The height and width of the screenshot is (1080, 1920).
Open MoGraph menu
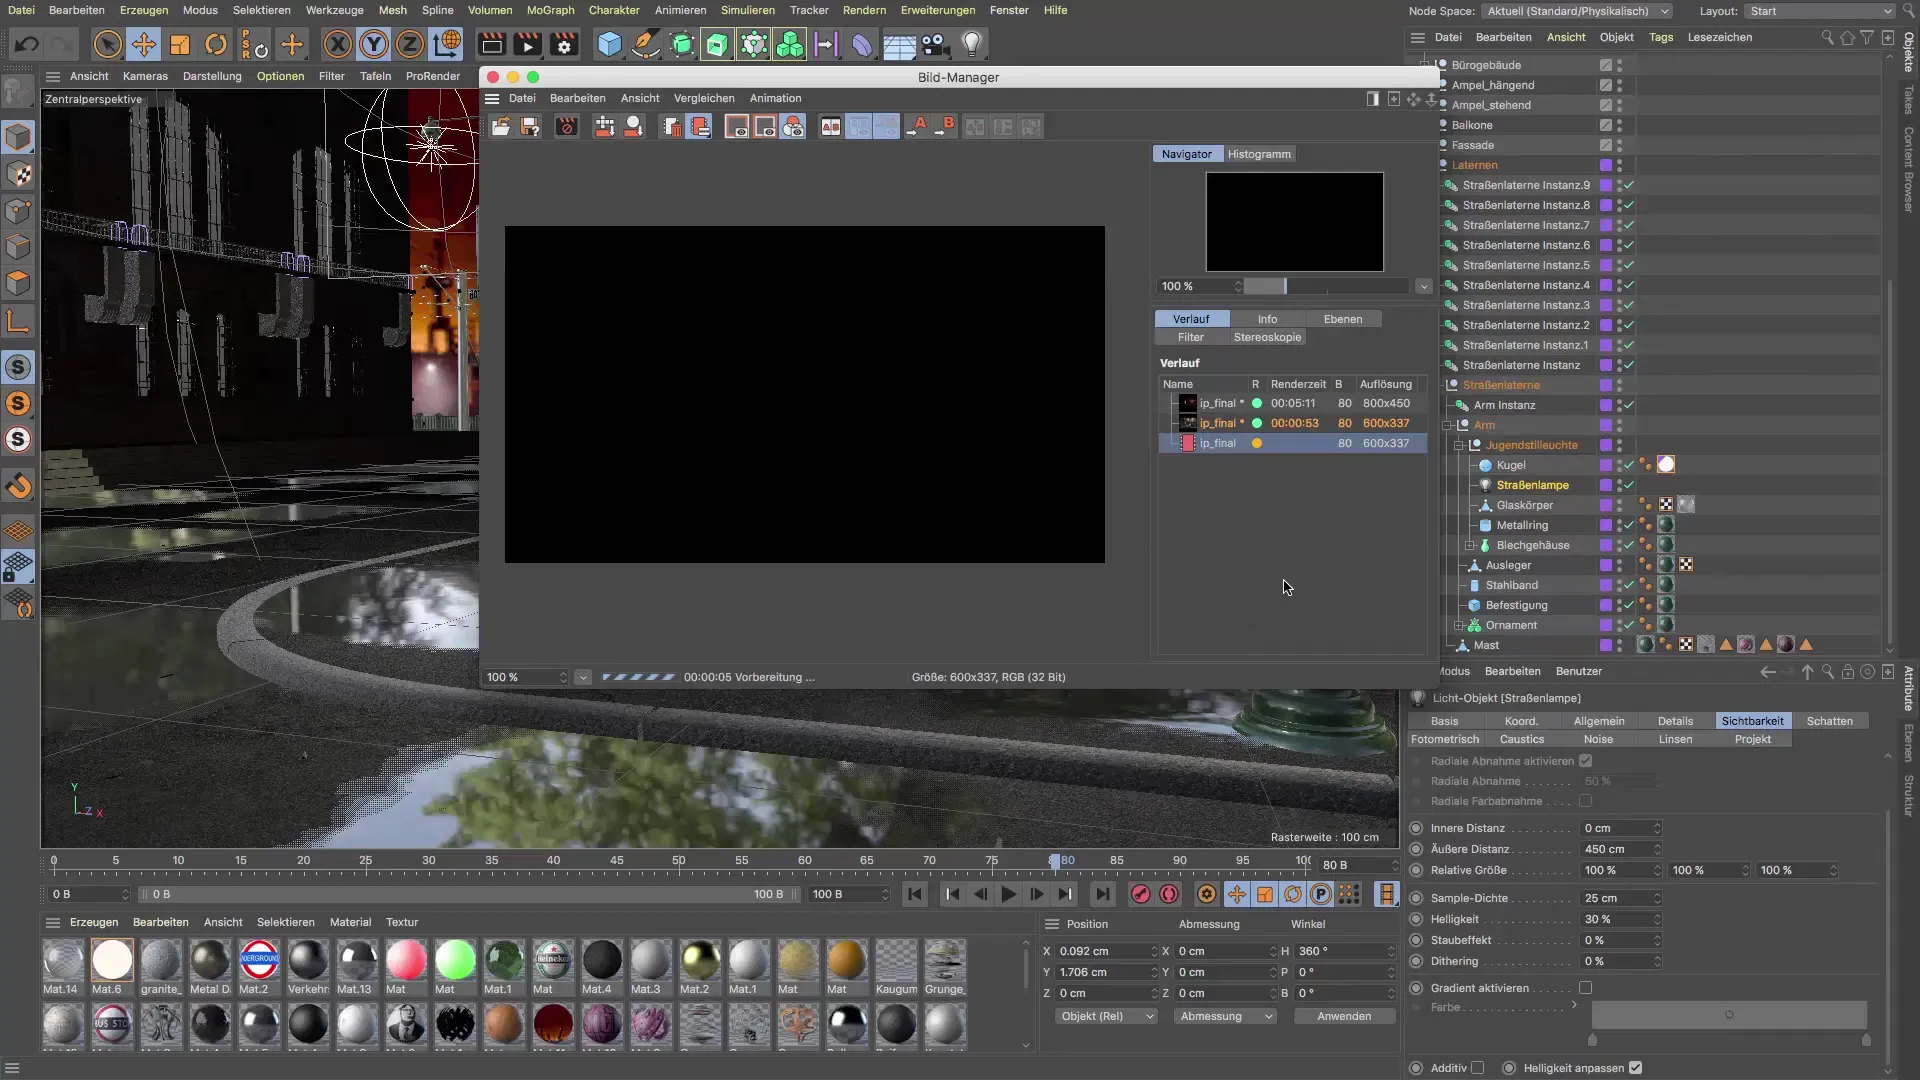click(550, 10)
